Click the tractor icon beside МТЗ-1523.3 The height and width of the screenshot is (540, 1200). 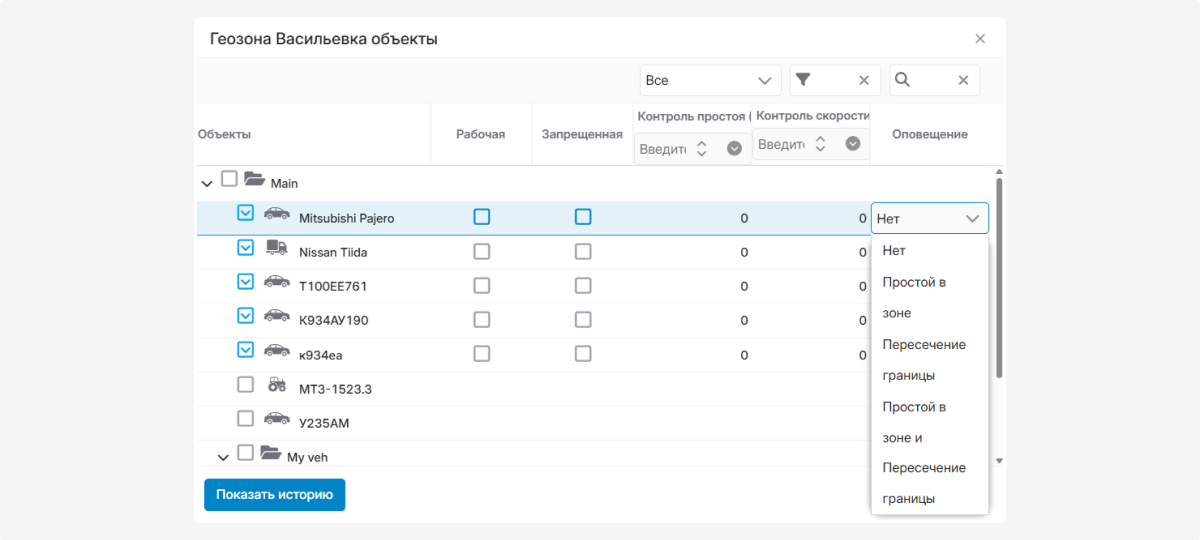pos(277,385)
